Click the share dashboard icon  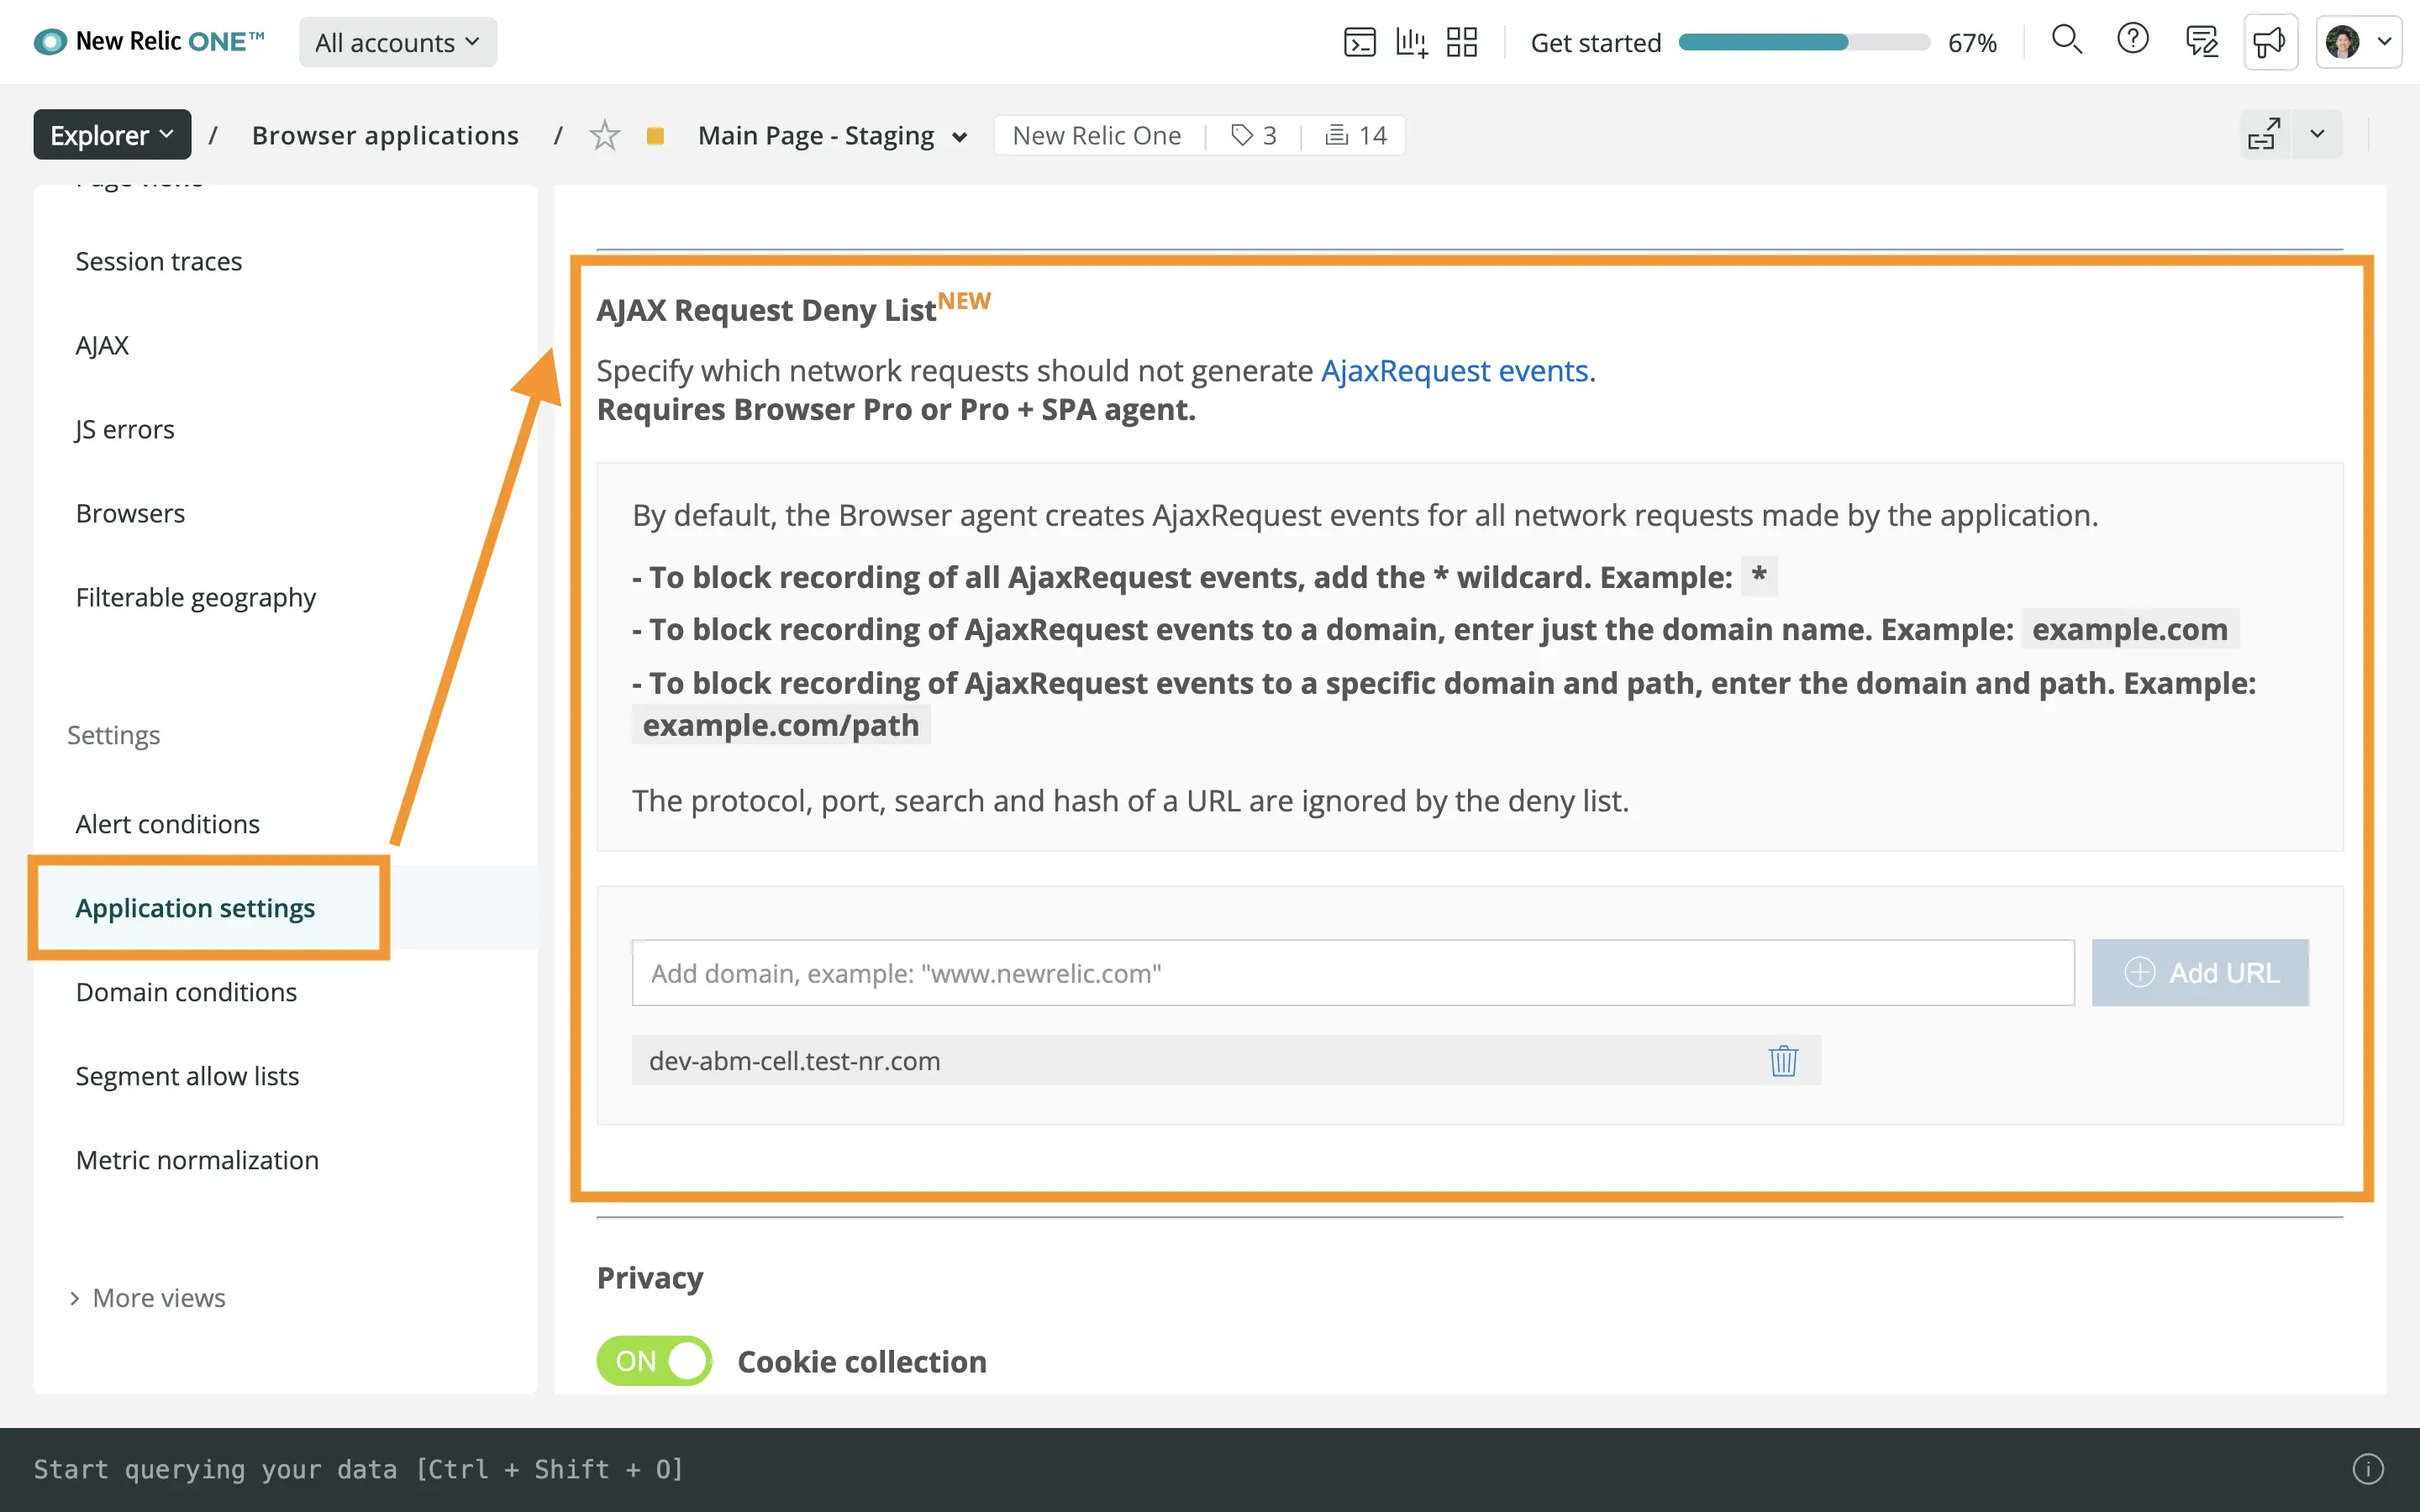point(2263,135)
